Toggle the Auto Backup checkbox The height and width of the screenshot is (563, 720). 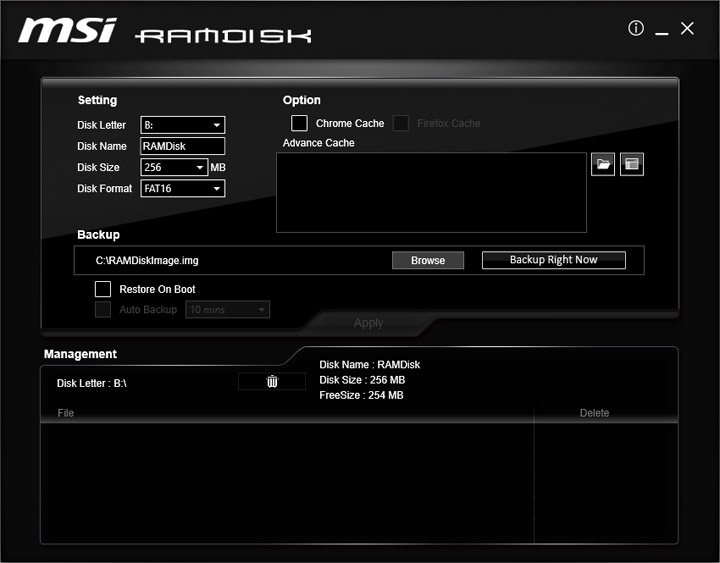103,310
